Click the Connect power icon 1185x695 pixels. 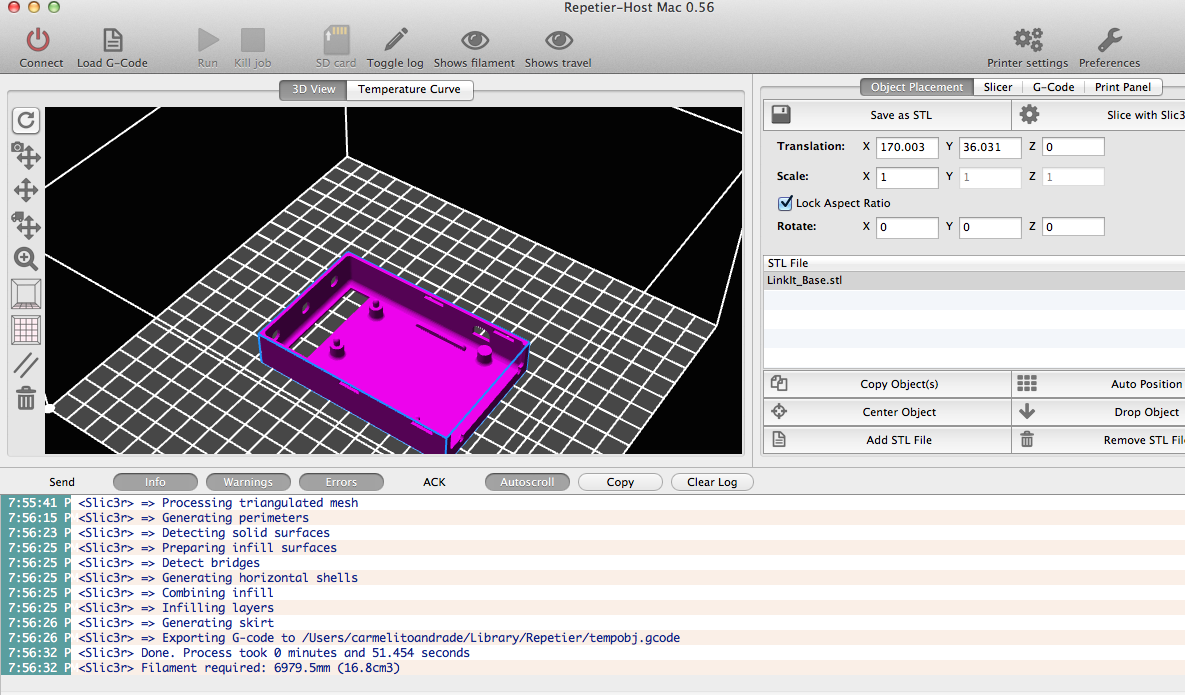pyautogui.click(x=38, y=40)
